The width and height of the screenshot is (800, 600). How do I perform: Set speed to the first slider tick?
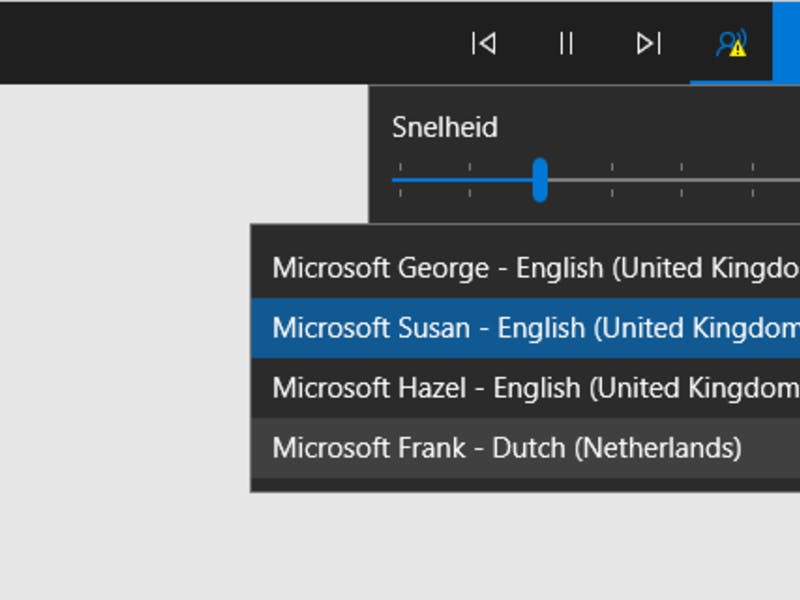(x=400, y=180)
